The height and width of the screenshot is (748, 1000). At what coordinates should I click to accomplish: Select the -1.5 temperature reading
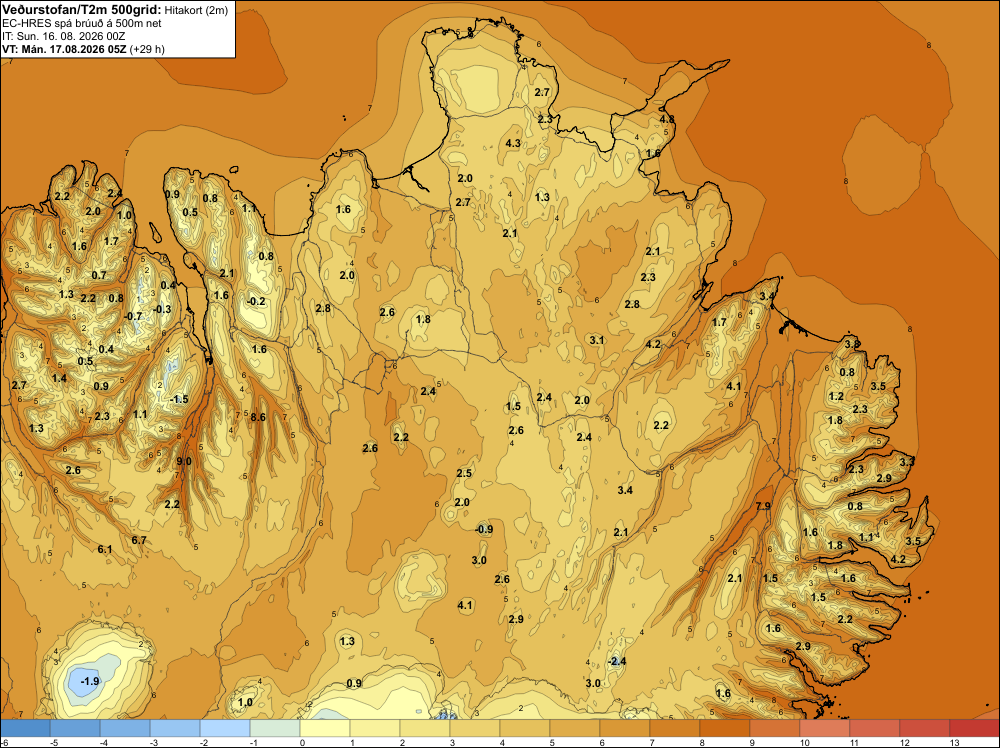click(x=179, y=399)
